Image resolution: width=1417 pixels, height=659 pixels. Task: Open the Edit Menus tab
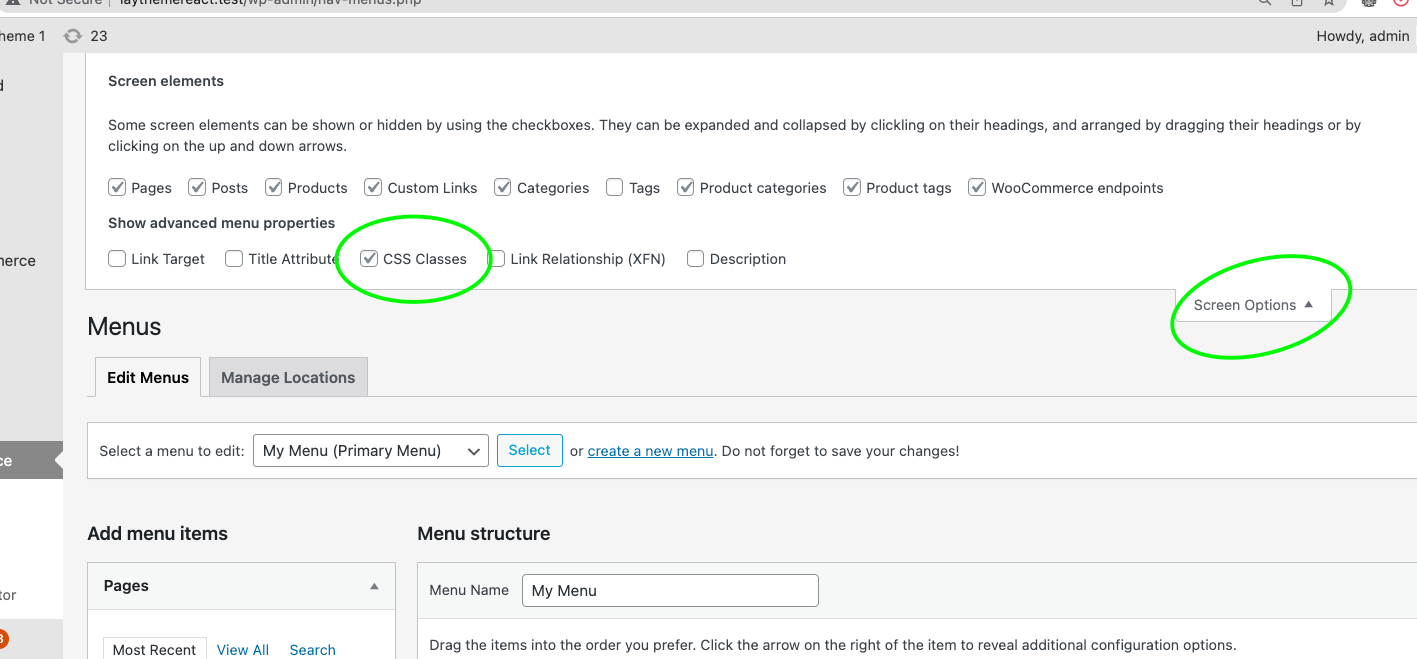pos(148,378)
